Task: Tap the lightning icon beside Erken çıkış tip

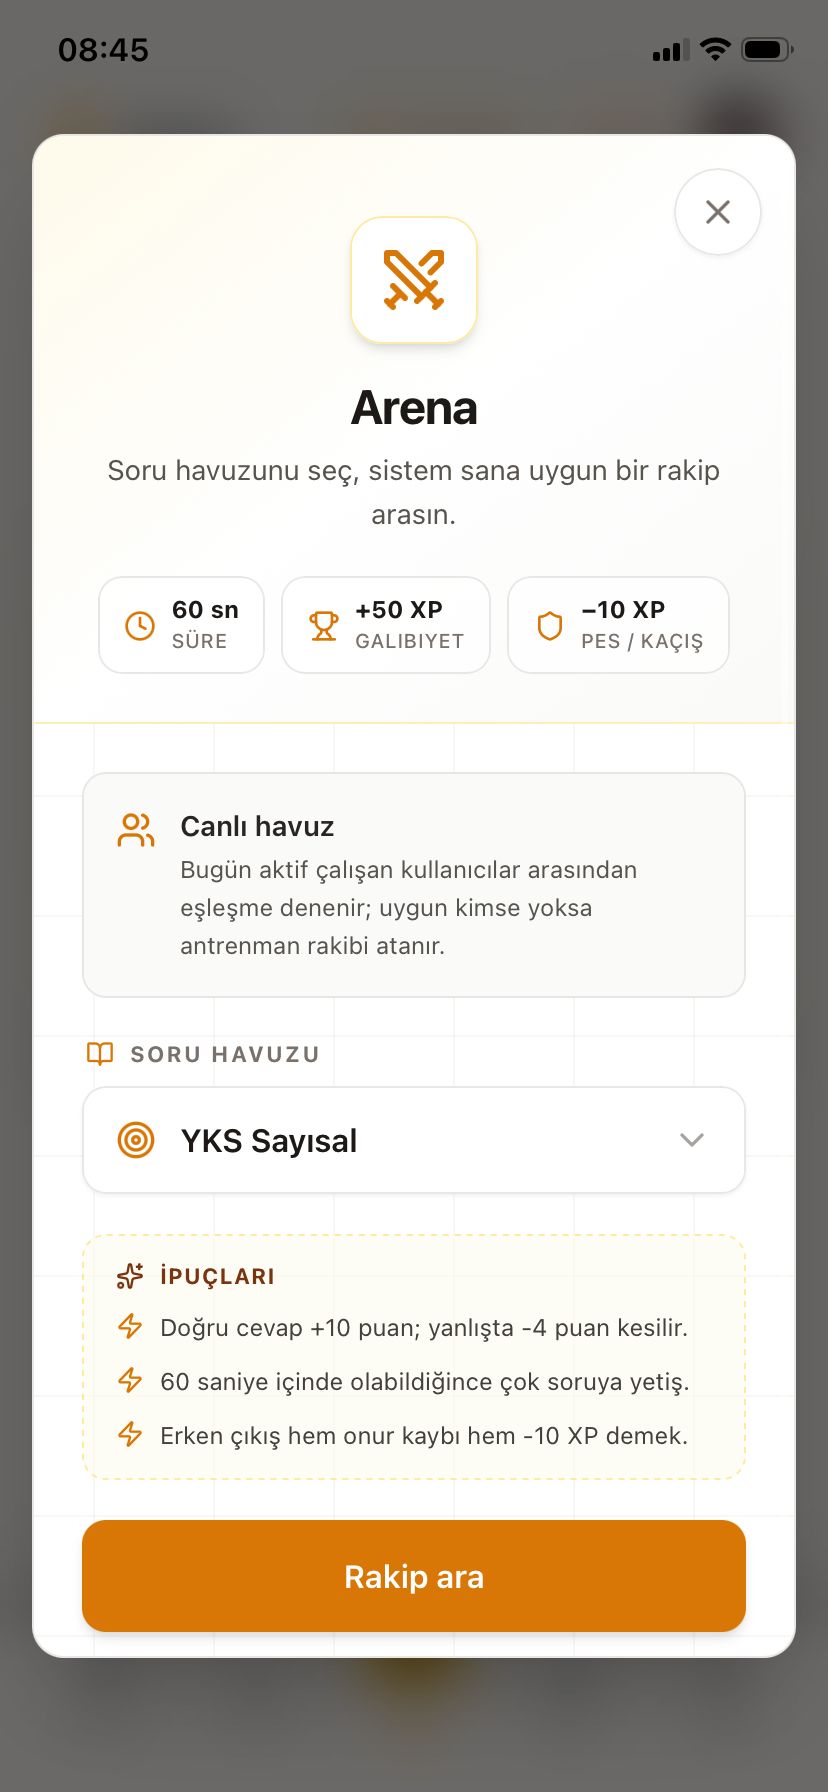Action: click(130, 1435)
